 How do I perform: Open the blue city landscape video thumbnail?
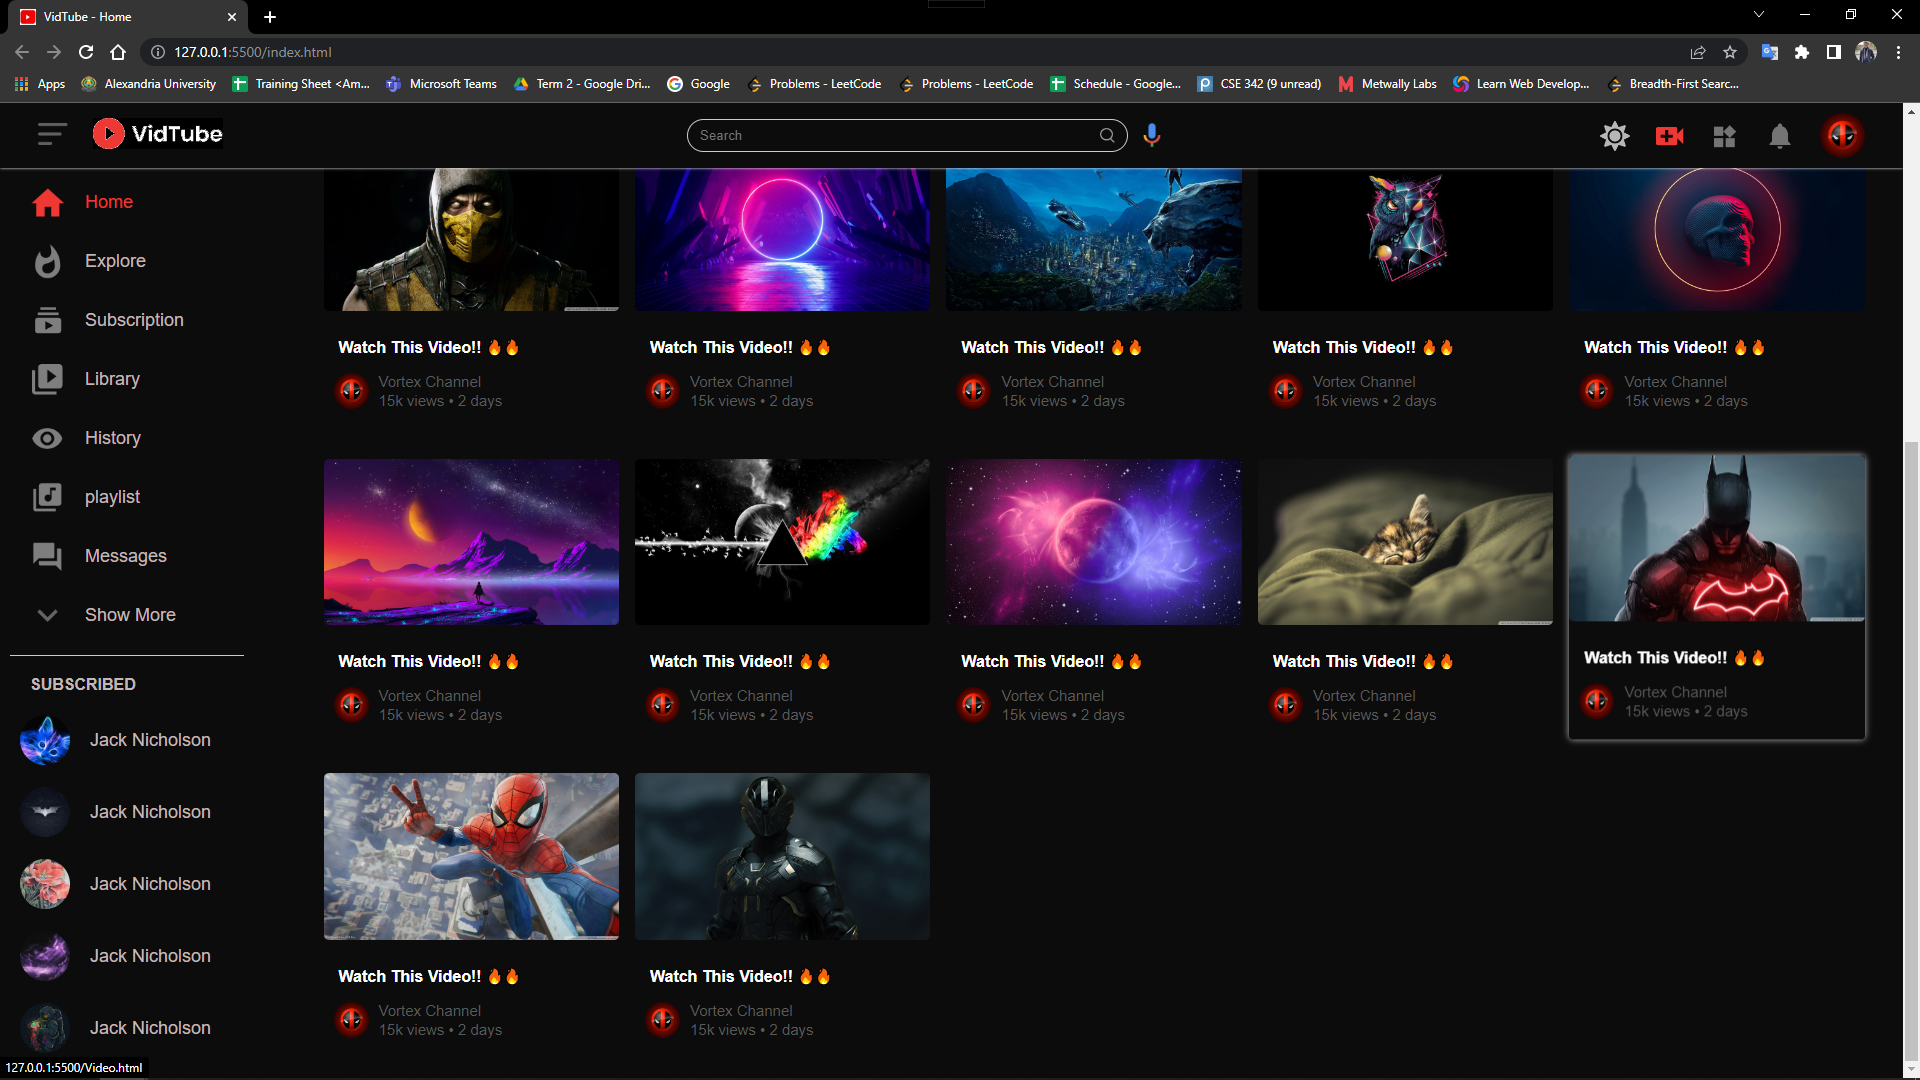1094,240
